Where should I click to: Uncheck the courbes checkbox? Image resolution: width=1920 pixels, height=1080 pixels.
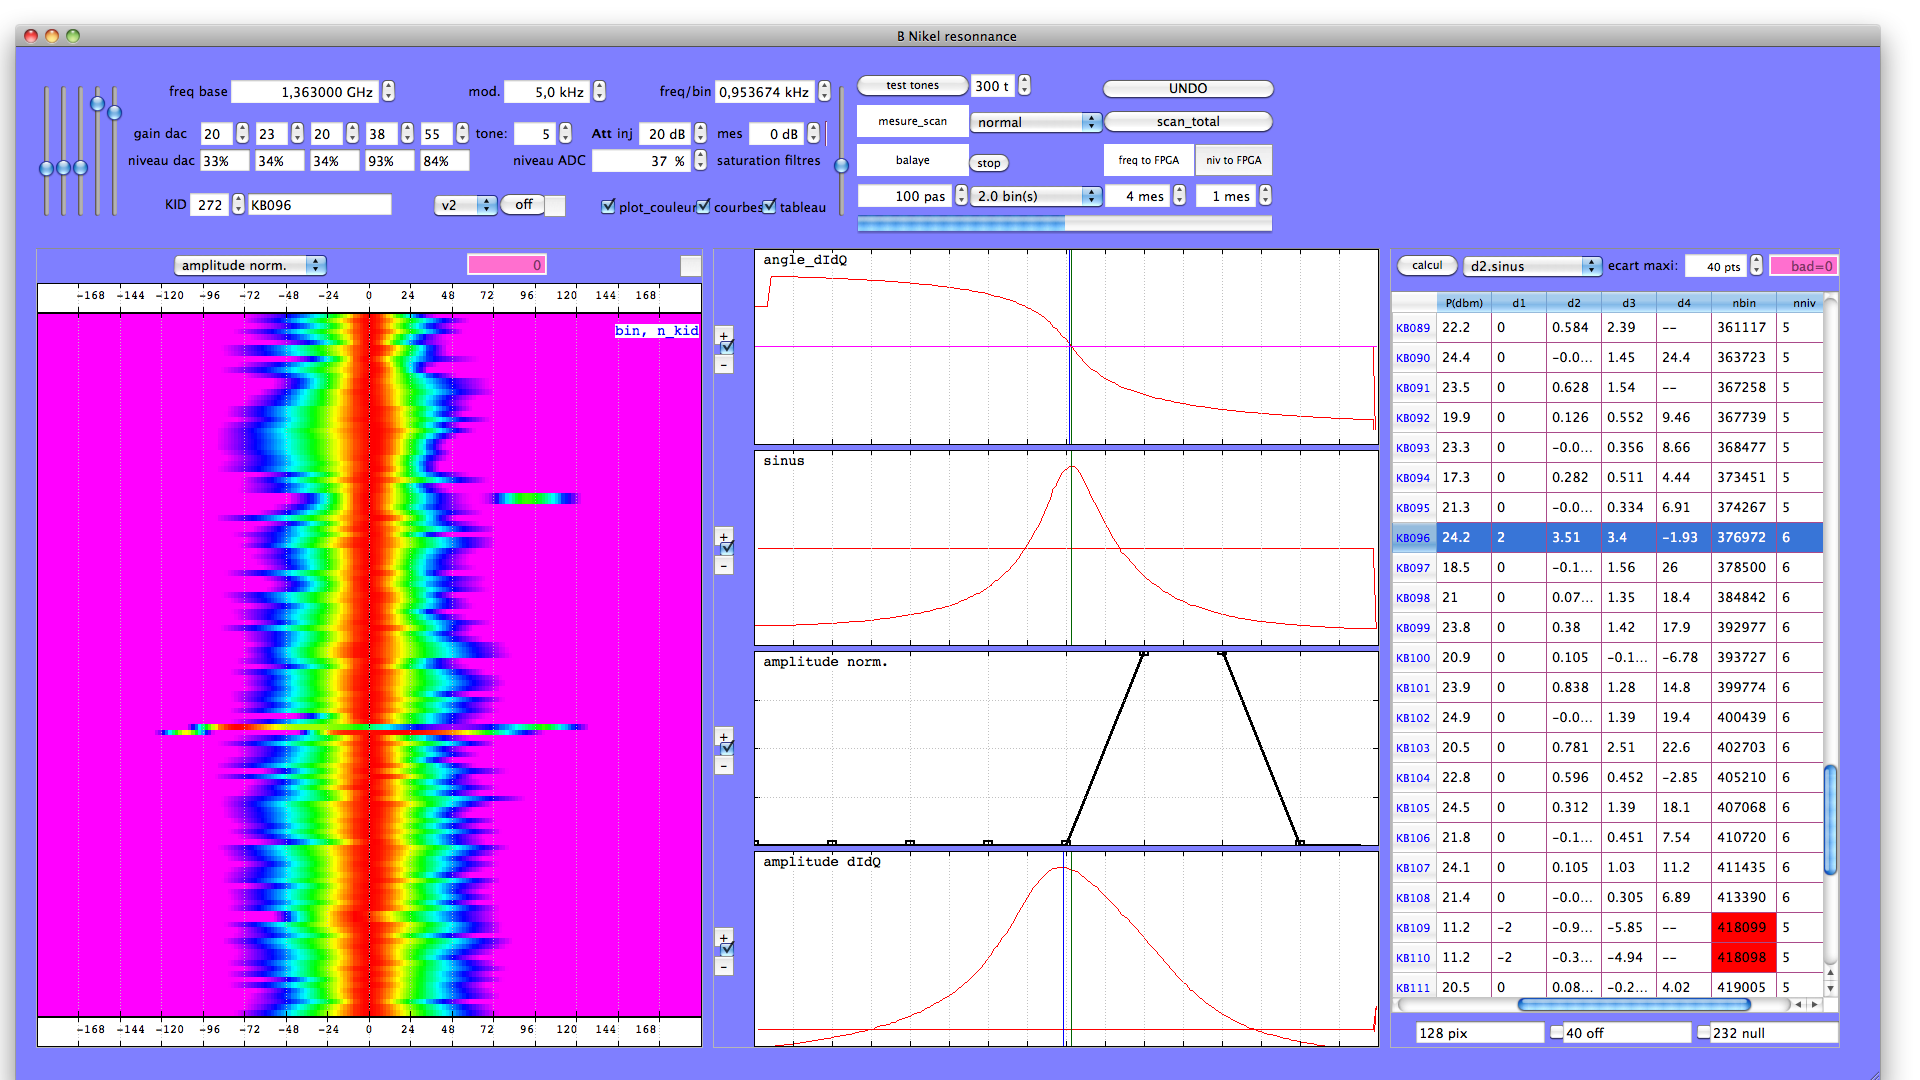click(704, 206)
